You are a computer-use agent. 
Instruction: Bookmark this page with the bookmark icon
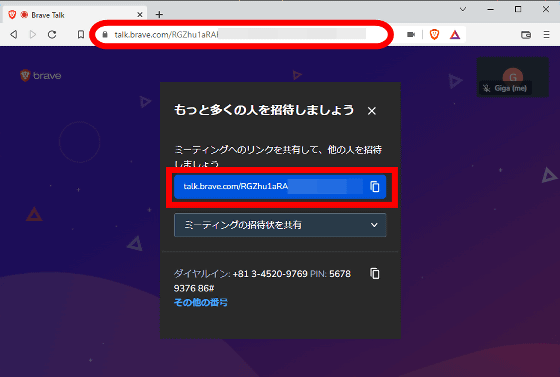click(81, 34)
